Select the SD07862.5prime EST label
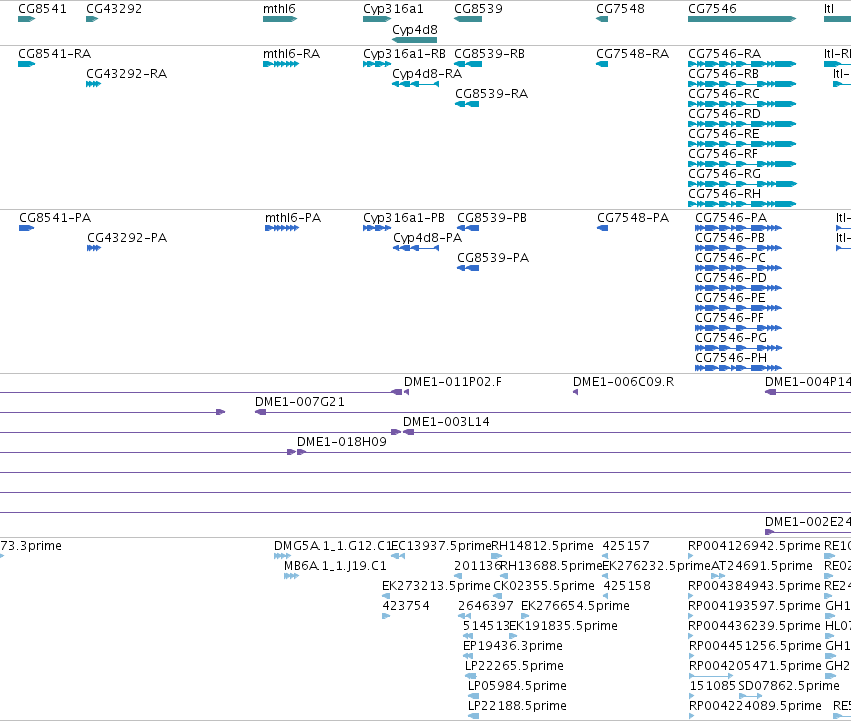Screen dimensions: 851x721 pyautogui.click(x=789, y=686)
